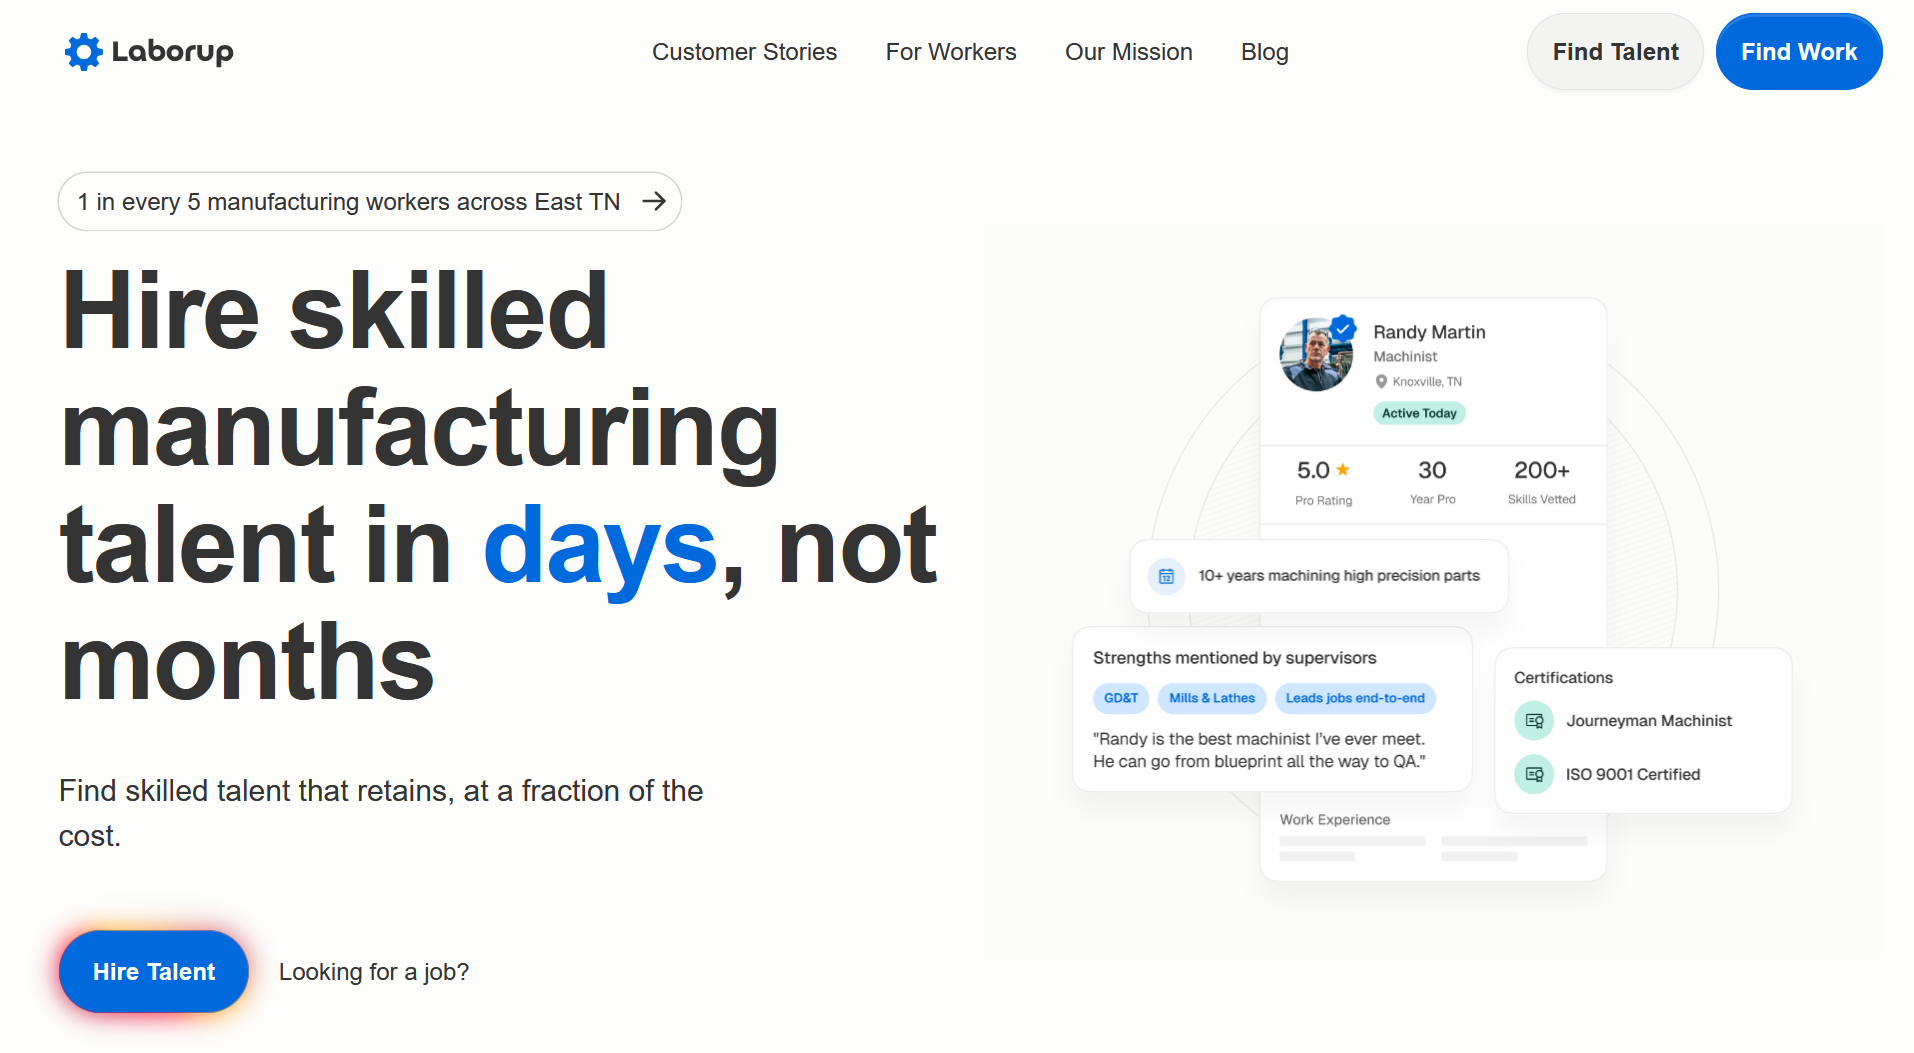Click Randy Martin's profile photo

point(1314,356)
